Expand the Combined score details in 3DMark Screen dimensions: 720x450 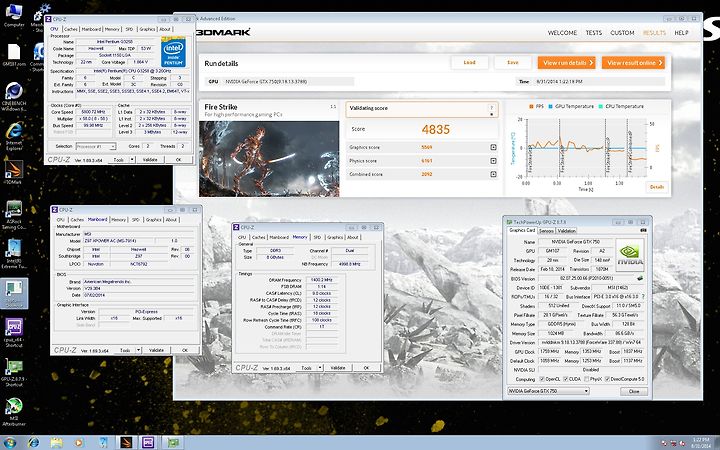coord(493,174)
